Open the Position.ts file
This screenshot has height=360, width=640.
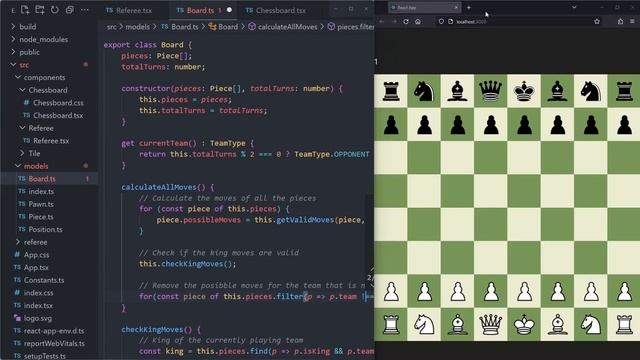[45, 229]
